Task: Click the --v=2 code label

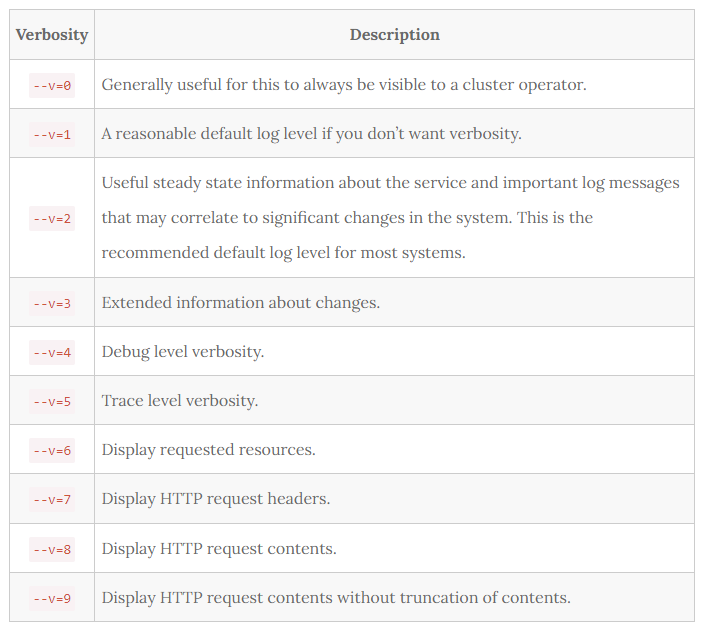Action: click(52, 218)
